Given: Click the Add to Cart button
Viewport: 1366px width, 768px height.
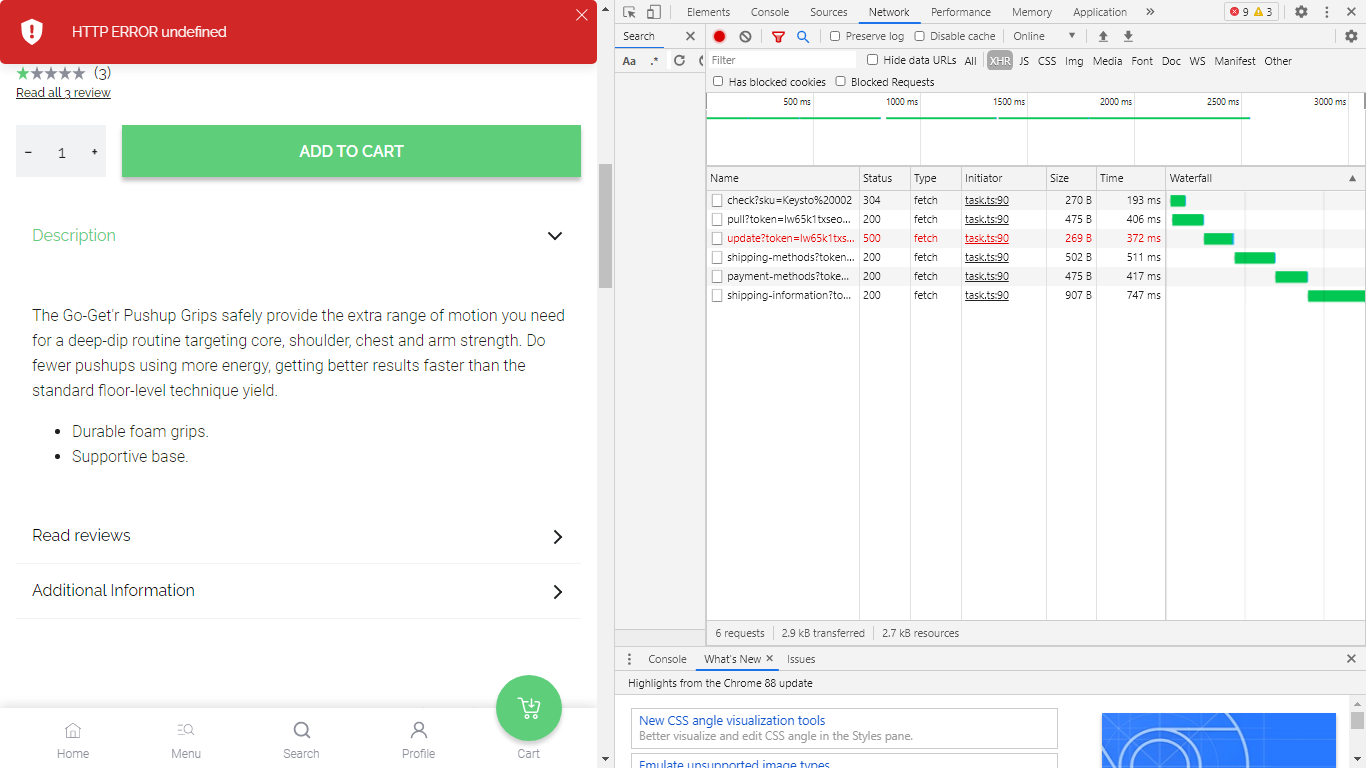Looking at the screenshot, I should [351, 151].
